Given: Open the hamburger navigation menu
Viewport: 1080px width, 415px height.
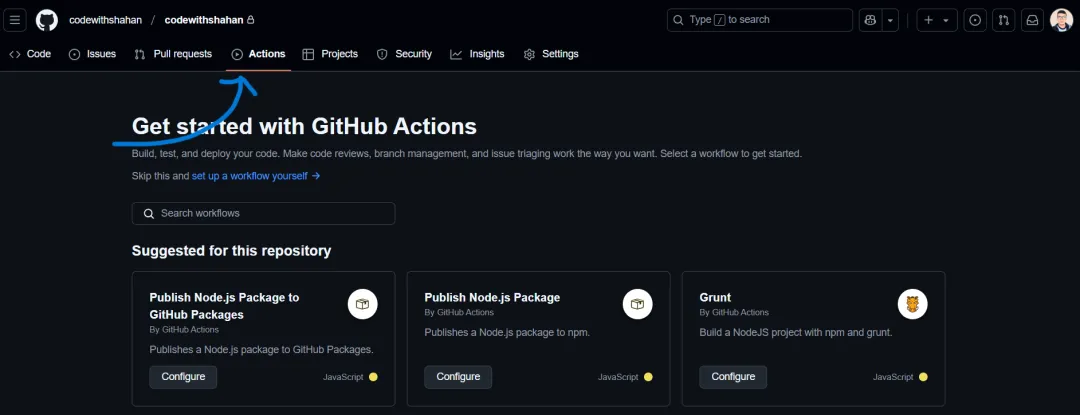Looking at the screenshot, I should coord(16,20).
